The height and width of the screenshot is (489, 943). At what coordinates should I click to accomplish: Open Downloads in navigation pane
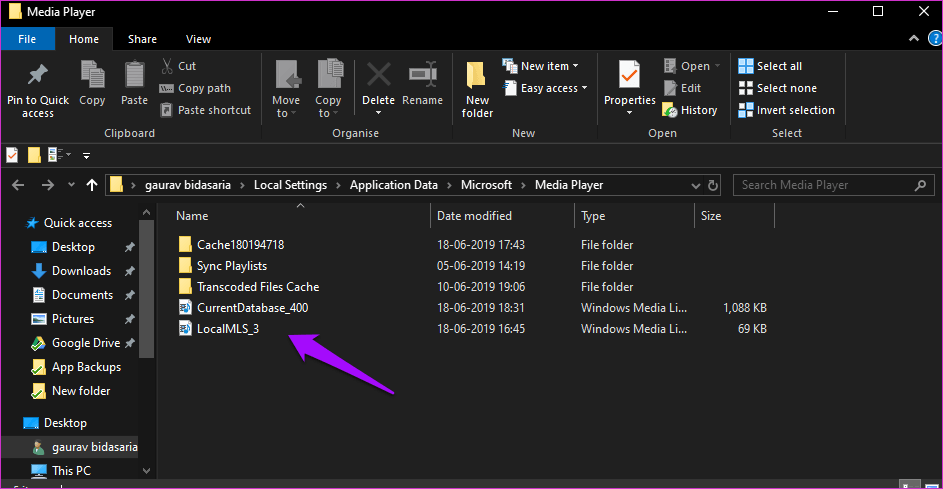point(81,271)
